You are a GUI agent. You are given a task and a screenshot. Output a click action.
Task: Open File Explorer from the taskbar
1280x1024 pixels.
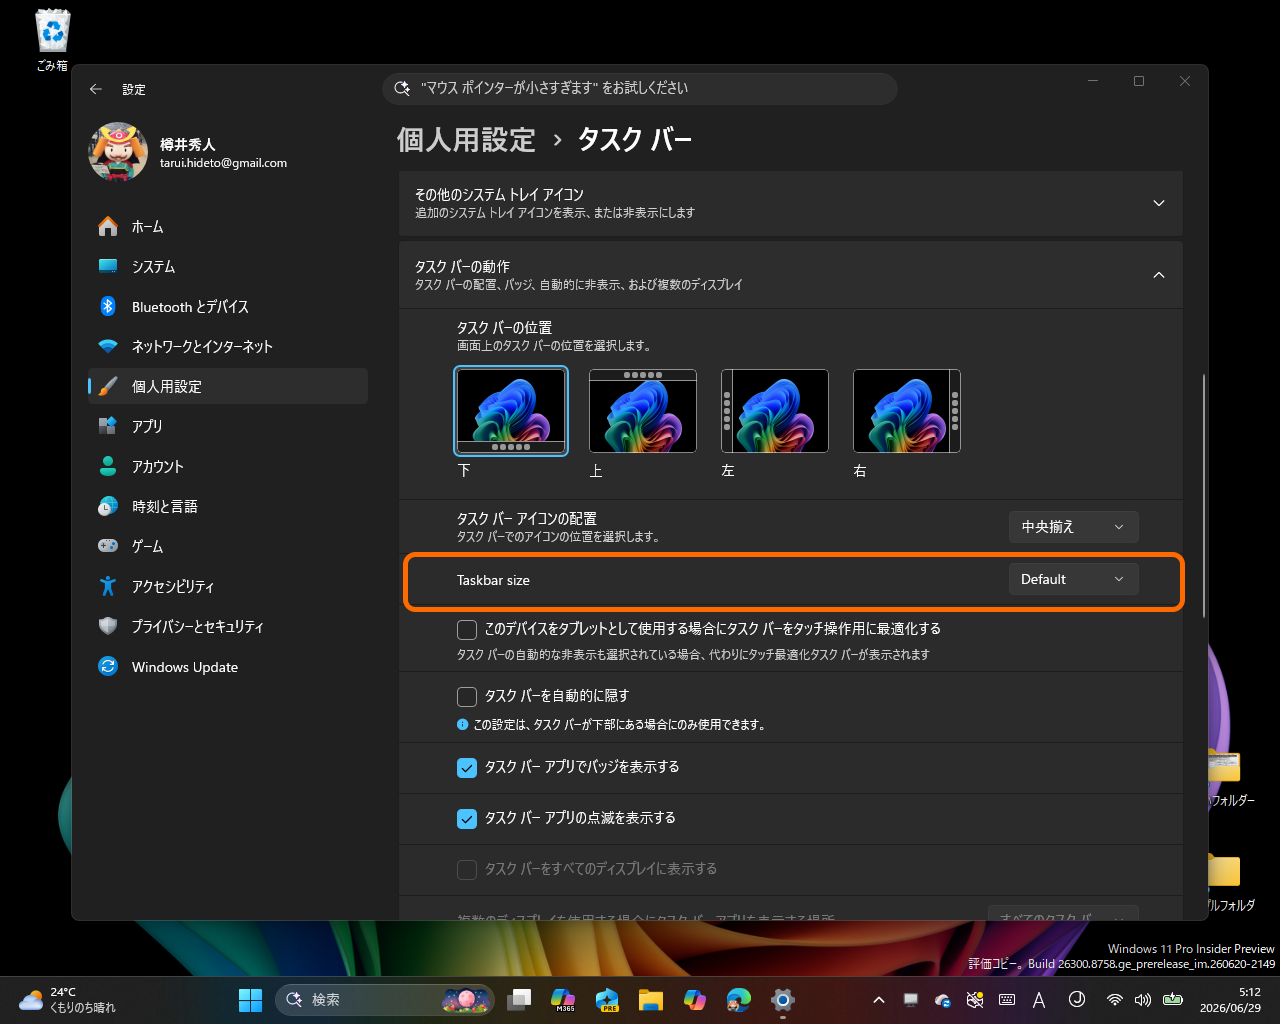(651, 999)
